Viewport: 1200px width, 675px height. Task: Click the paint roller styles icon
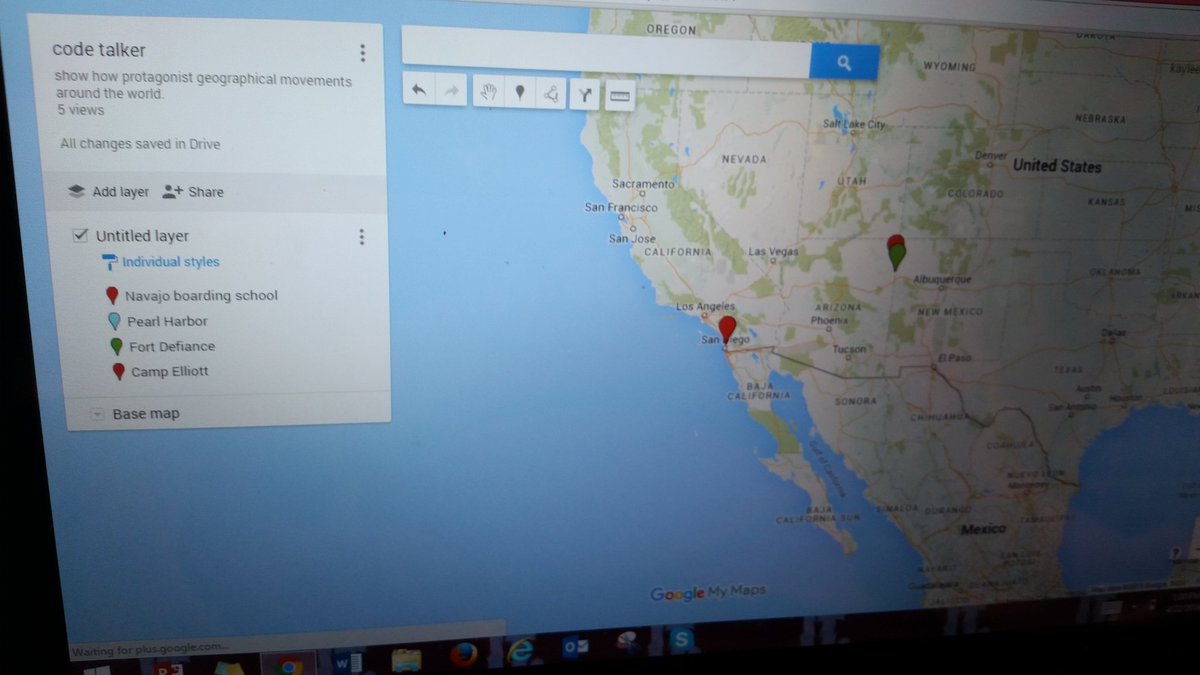[108, 262]
